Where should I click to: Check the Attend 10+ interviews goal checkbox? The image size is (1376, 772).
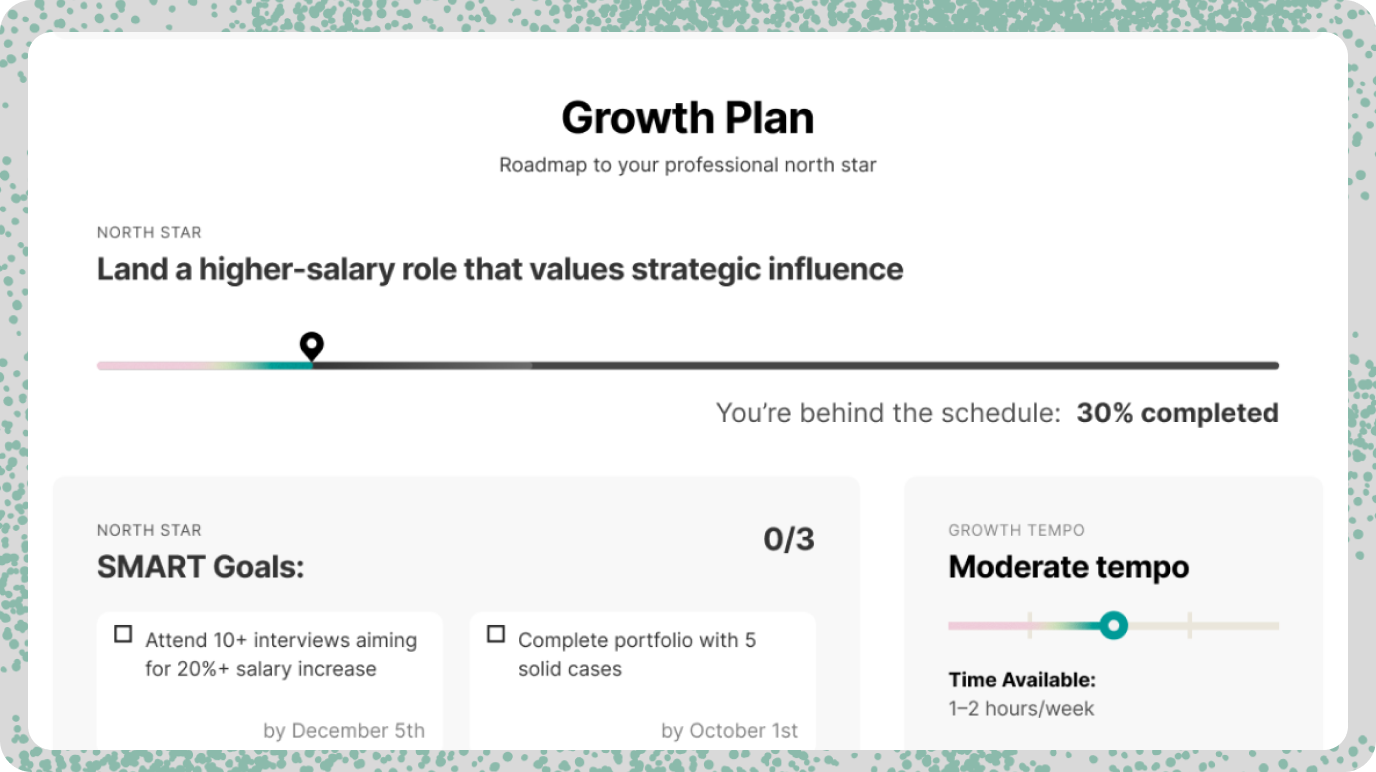coord(123,634)
